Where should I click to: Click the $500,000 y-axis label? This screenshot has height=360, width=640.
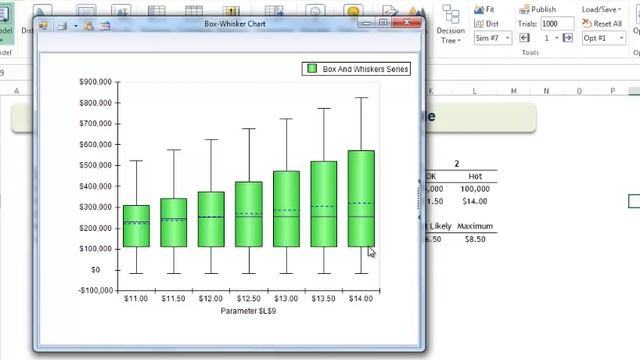pyautogui.click(x=96, y=165)
